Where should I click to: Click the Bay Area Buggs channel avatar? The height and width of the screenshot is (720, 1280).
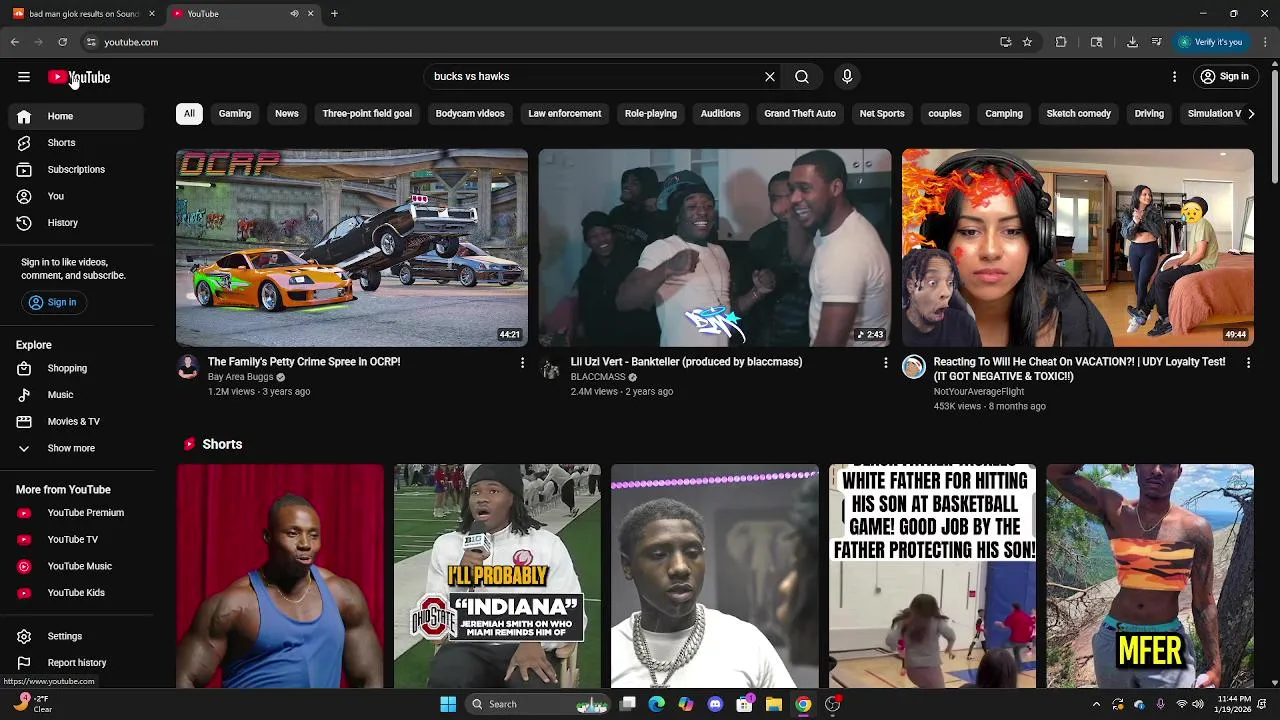click(188, 367)
